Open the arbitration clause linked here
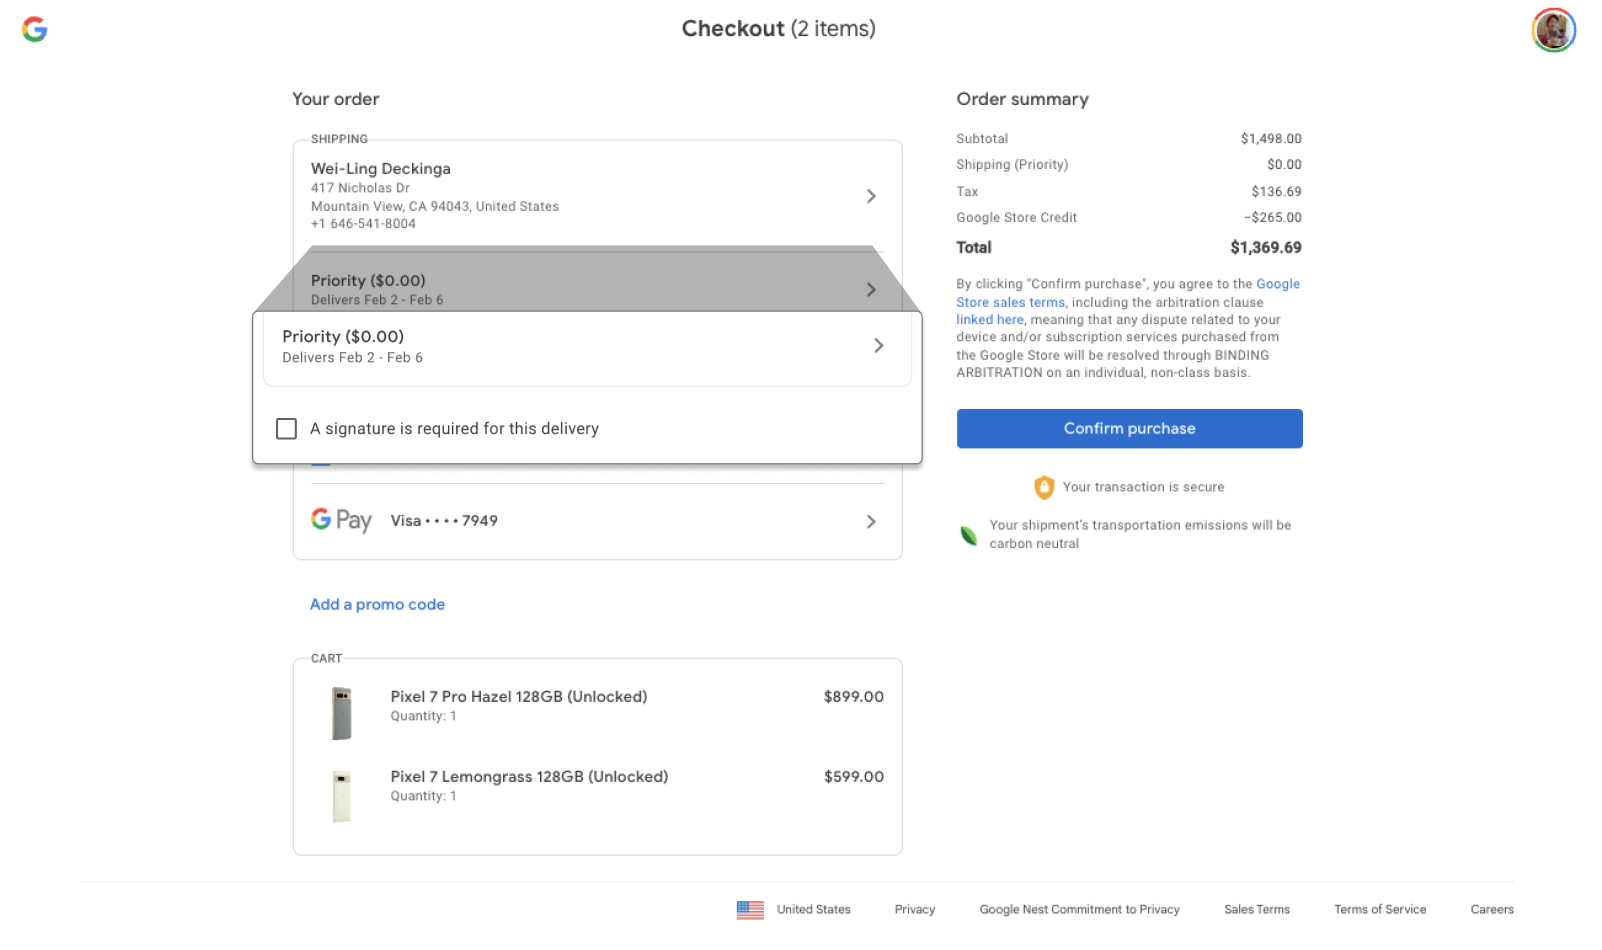 coord(990,320)
